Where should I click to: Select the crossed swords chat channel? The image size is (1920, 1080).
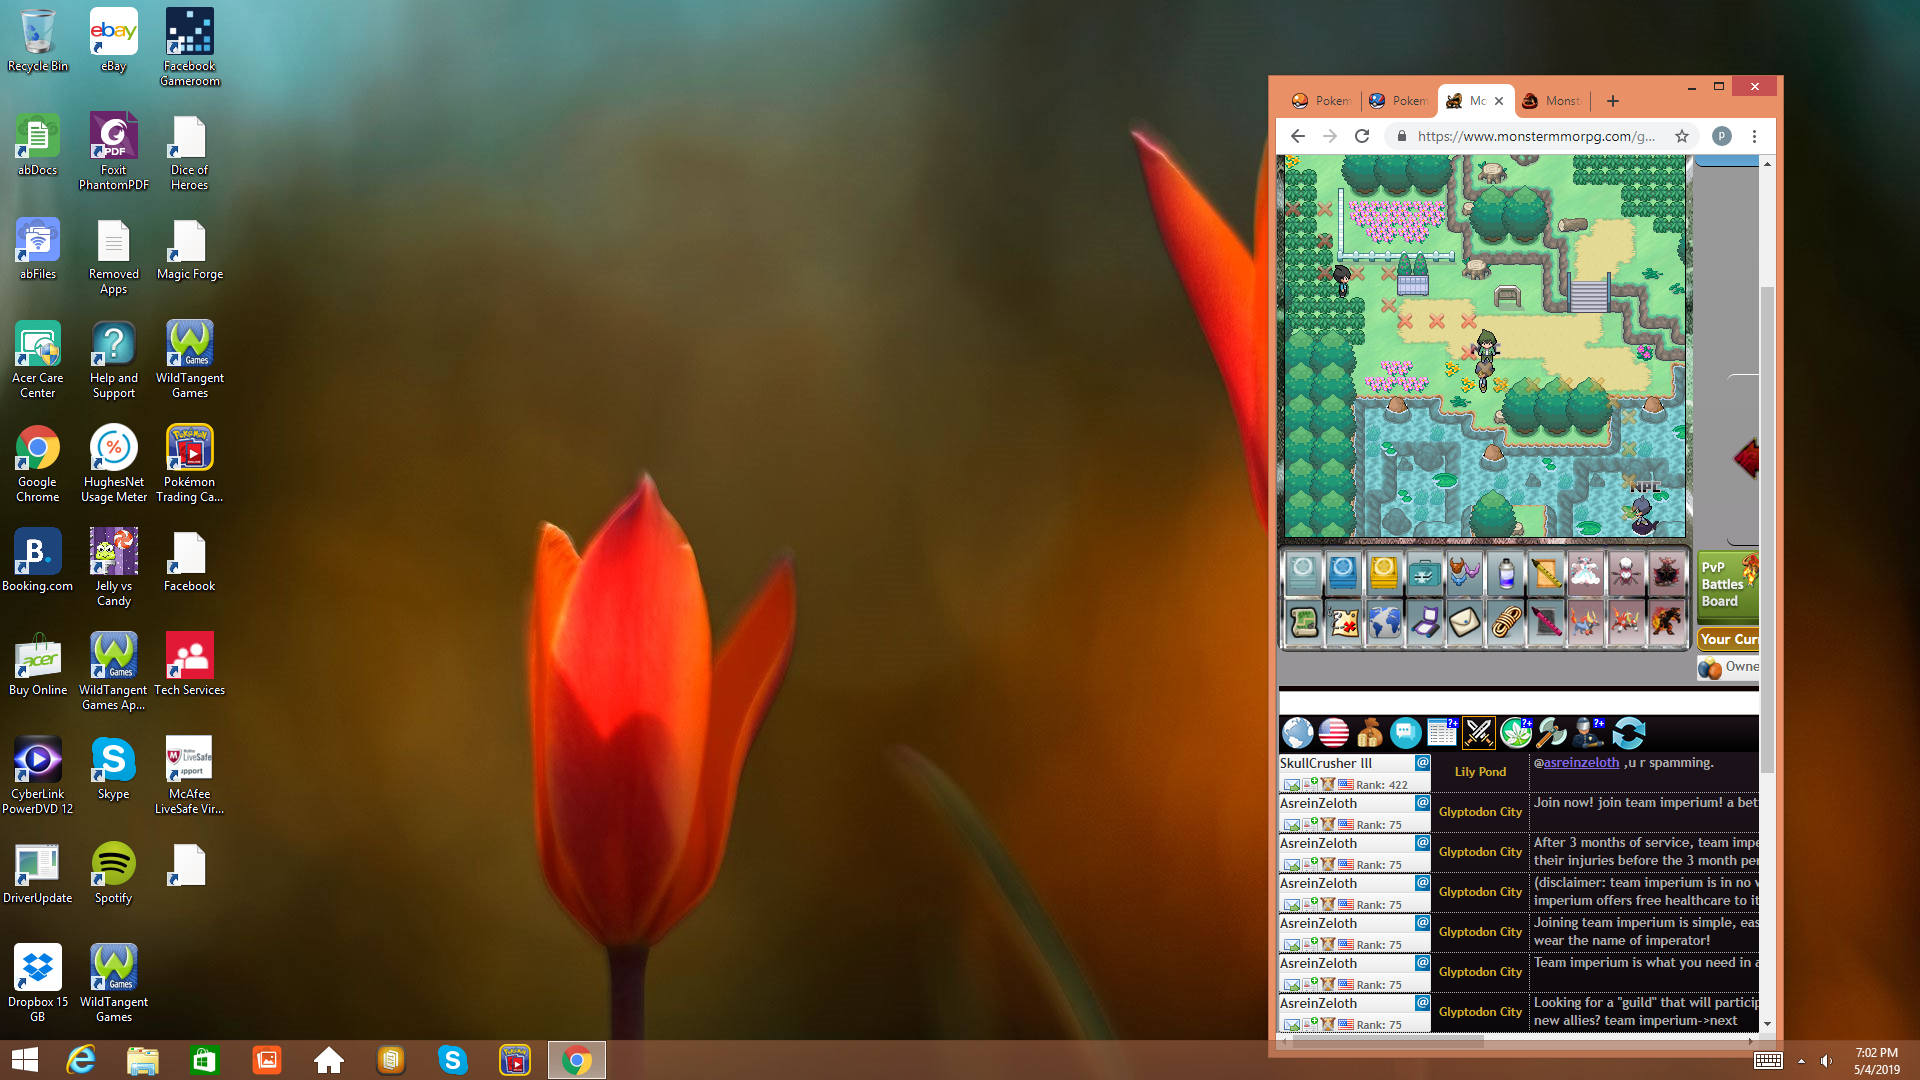pyautogui.click(x=1478, y=733)
